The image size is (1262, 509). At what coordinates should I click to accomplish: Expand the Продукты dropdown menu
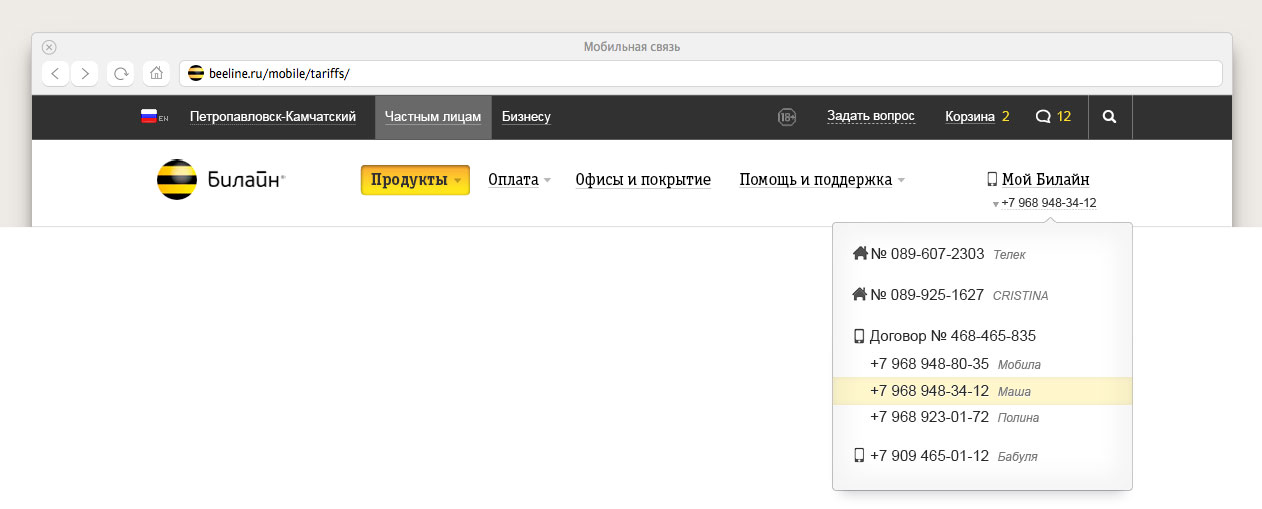point(415,180)
